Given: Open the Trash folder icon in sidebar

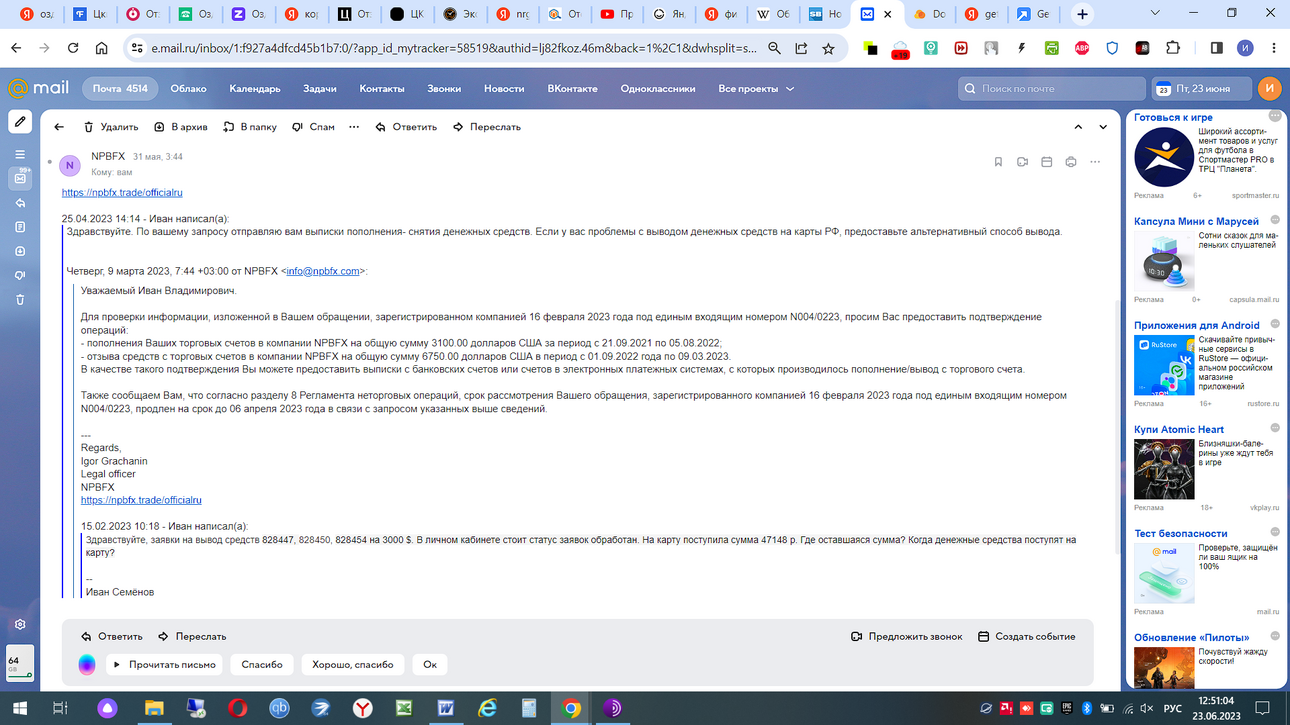Looking at the screenshot, I should pos(20,299).
